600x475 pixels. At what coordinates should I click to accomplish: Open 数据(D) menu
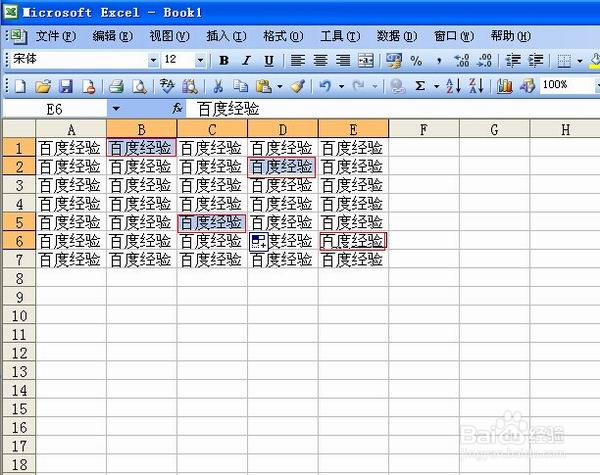pyautogui.click(x=397, y=36)
